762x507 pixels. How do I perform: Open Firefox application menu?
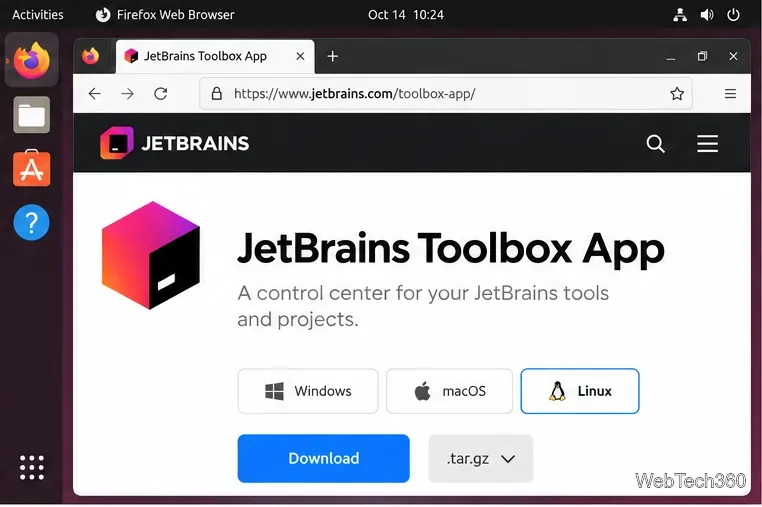pyautogui.click(x=730, y=93)
